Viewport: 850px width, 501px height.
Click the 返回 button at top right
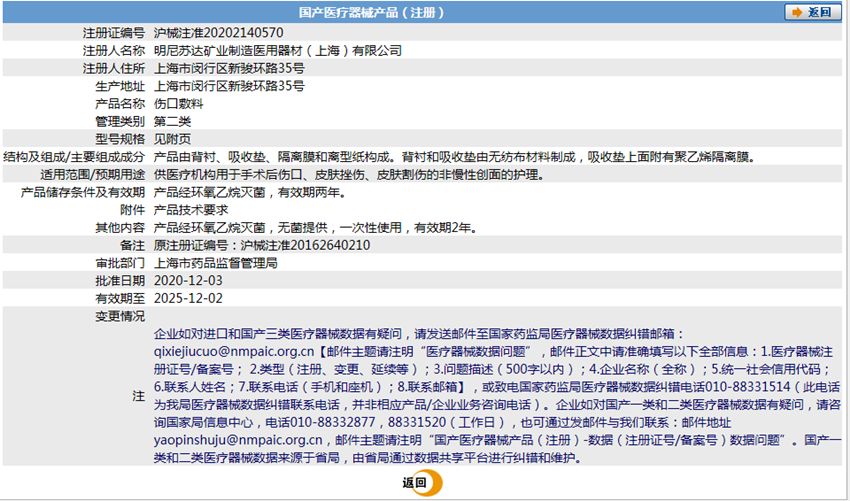(813, 12)
